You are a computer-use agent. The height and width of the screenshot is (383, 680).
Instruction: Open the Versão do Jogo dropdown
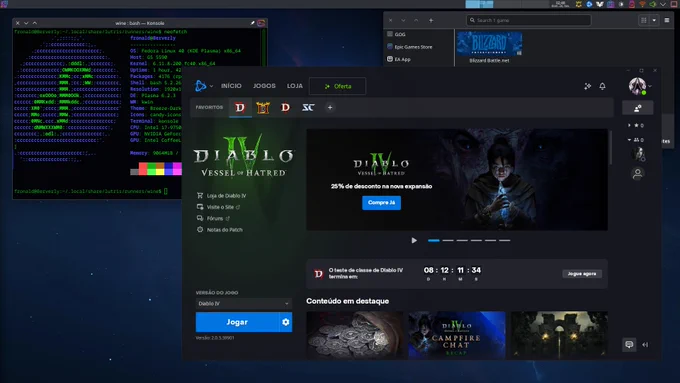(244, 304)
